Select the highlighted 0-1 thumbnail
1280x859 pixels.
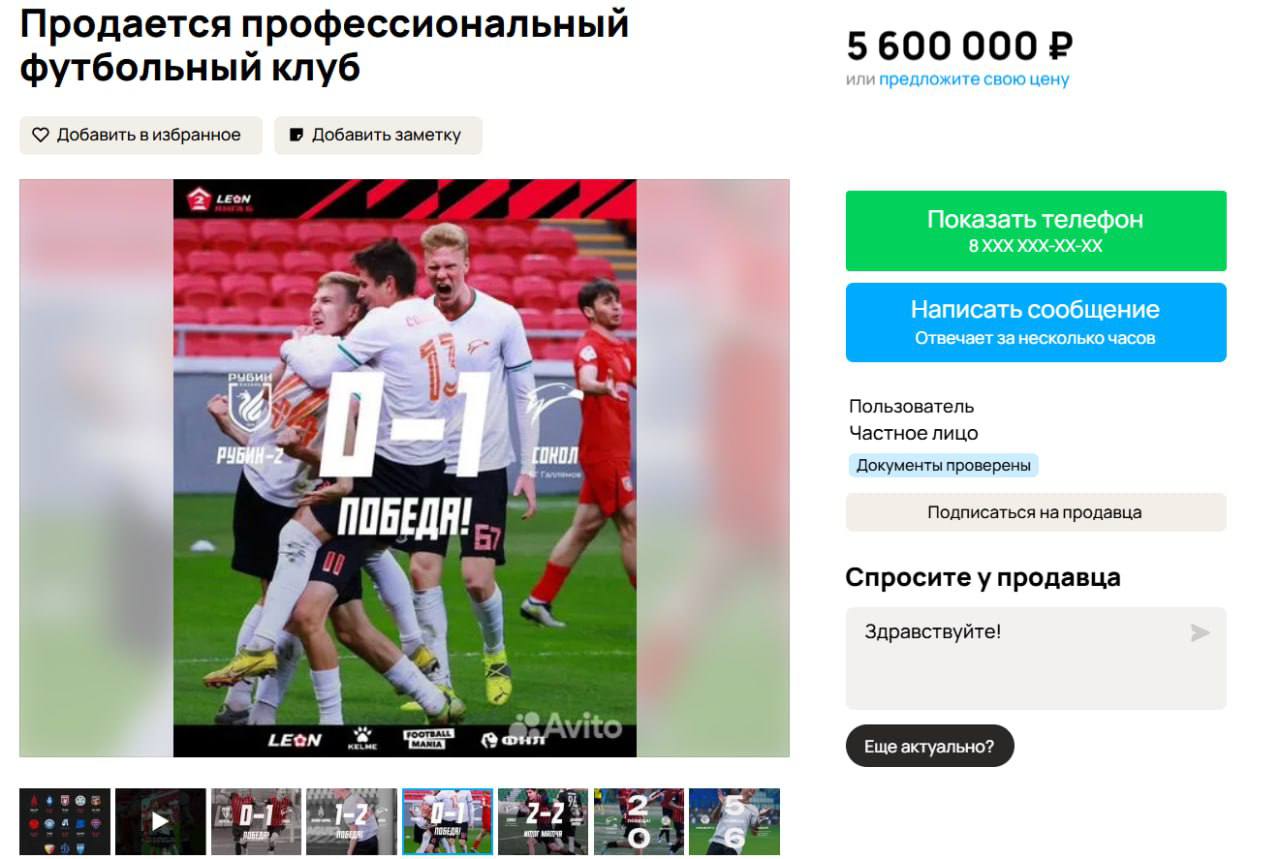[x=447, y=822]
